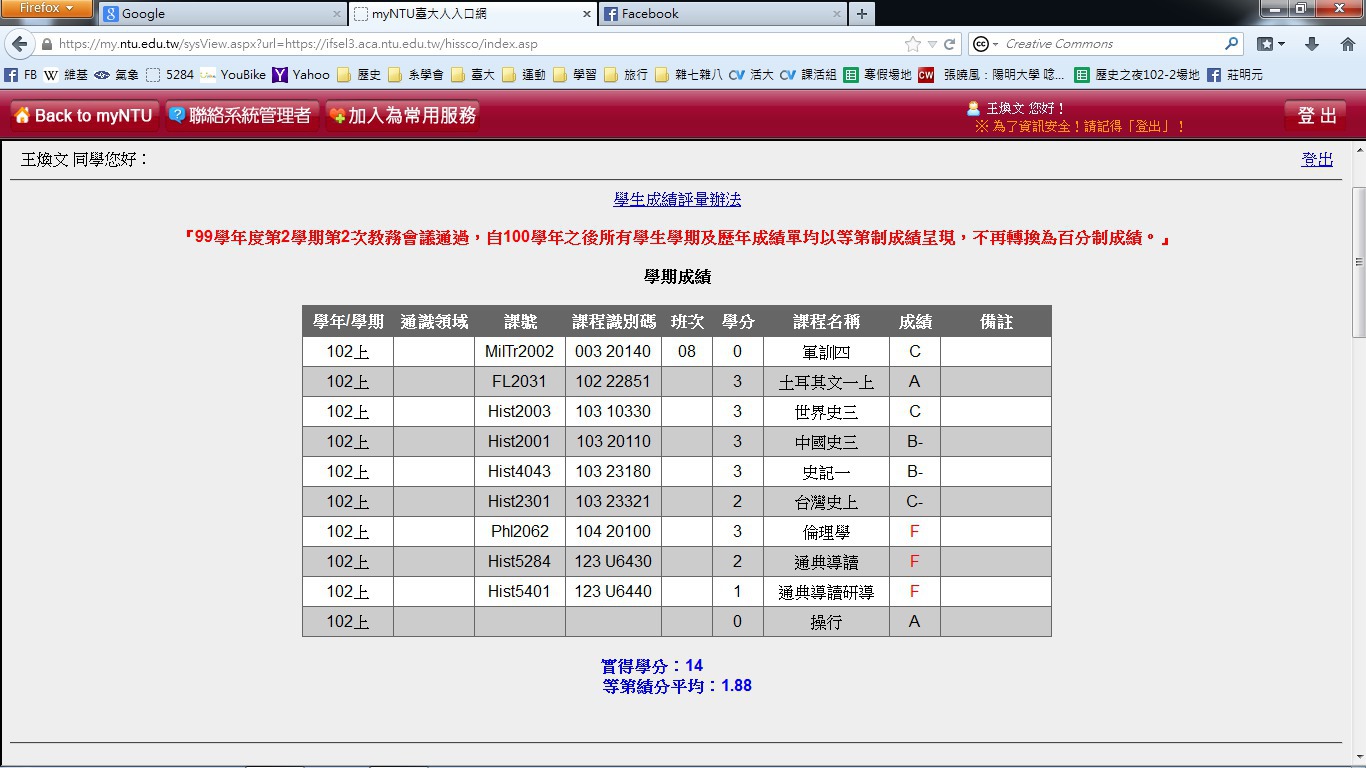Click the Back to myNTU button

pyautogui.click(x=84, y=116)
